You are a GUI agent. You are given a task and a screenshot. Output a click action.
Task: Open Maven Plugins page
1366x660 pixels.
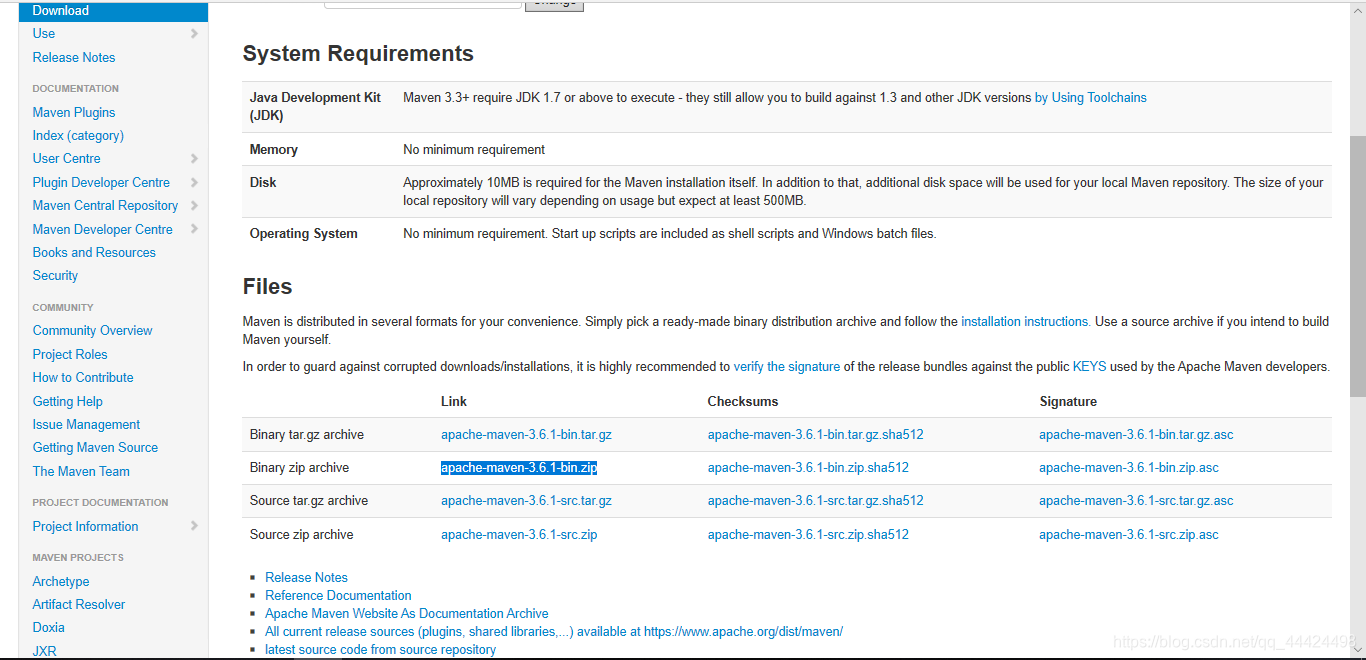point(74,113)
